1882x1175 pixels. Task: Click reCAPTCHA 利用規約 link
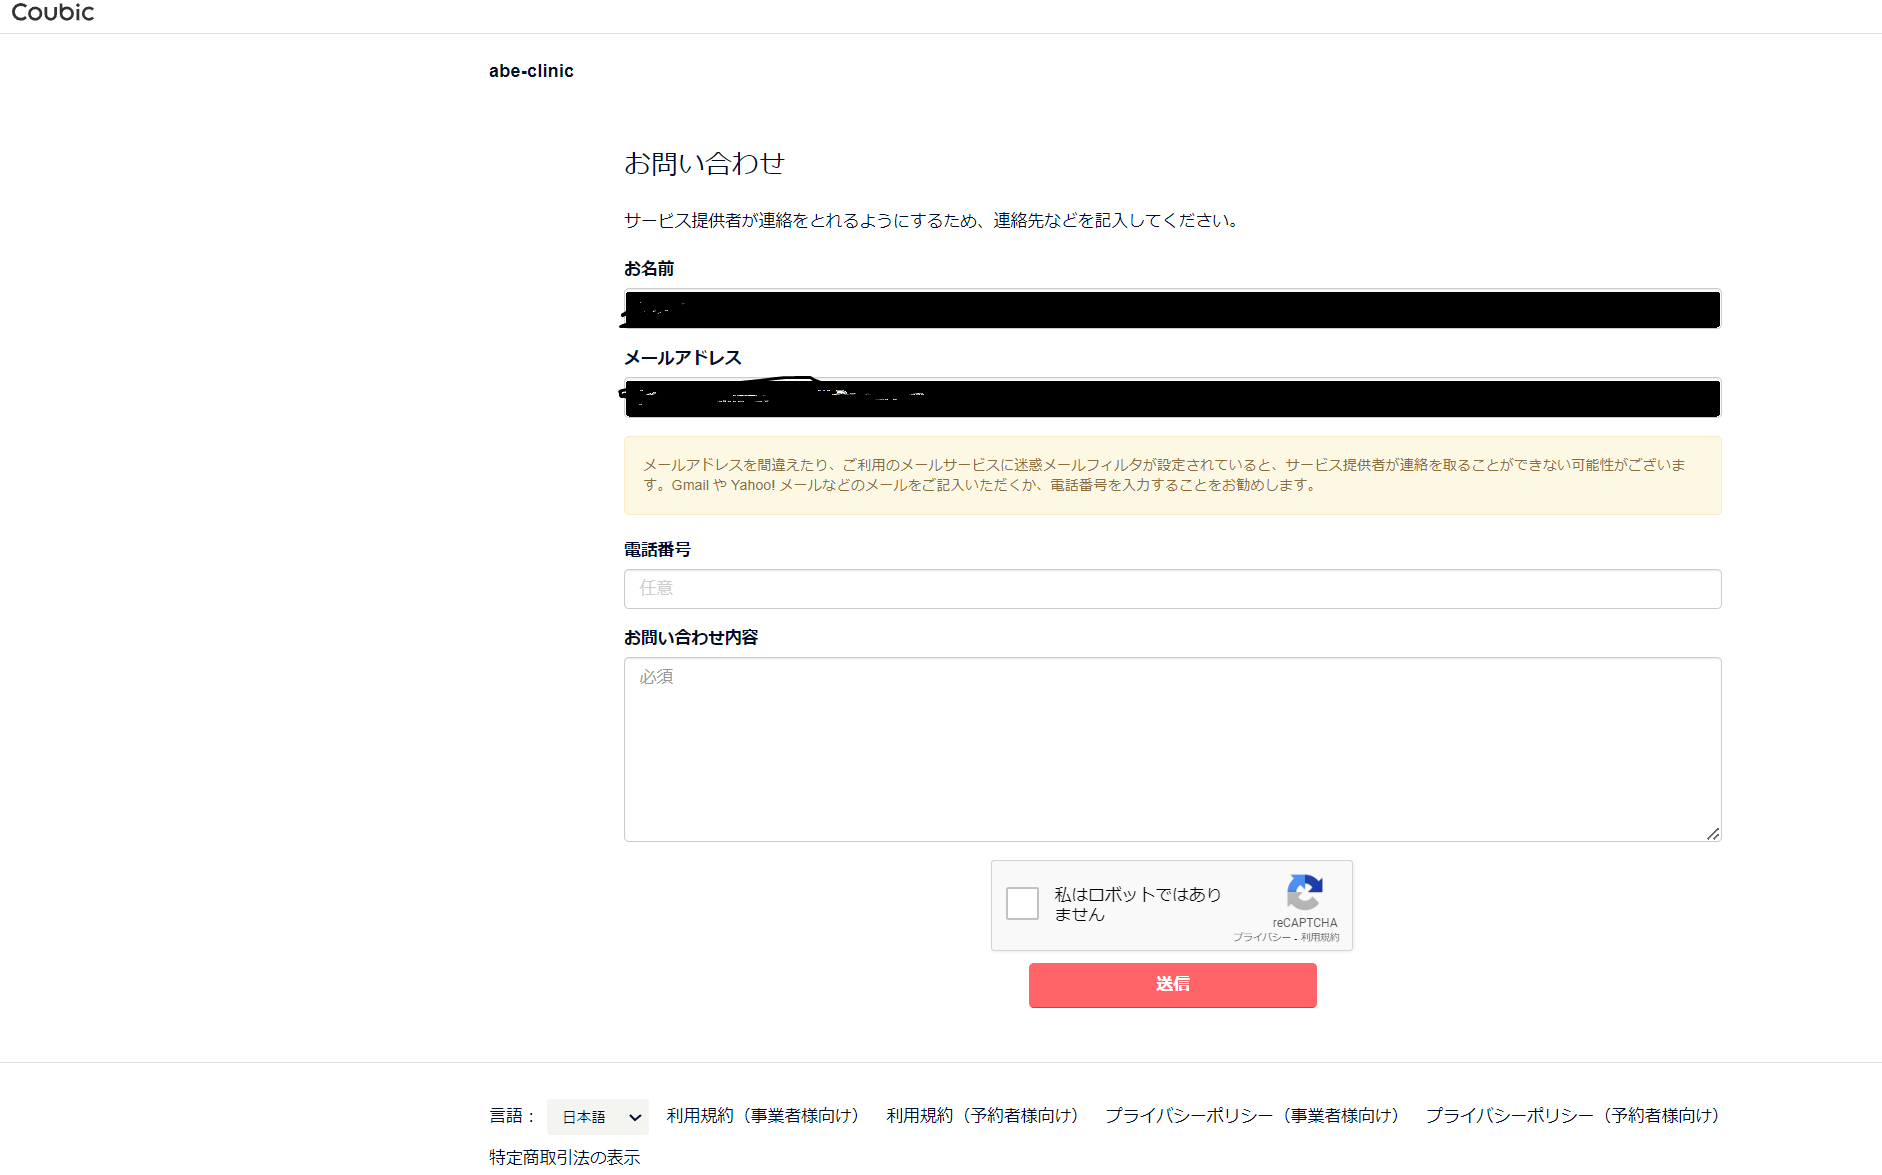pyautogui.click(x=1320, y=937)
